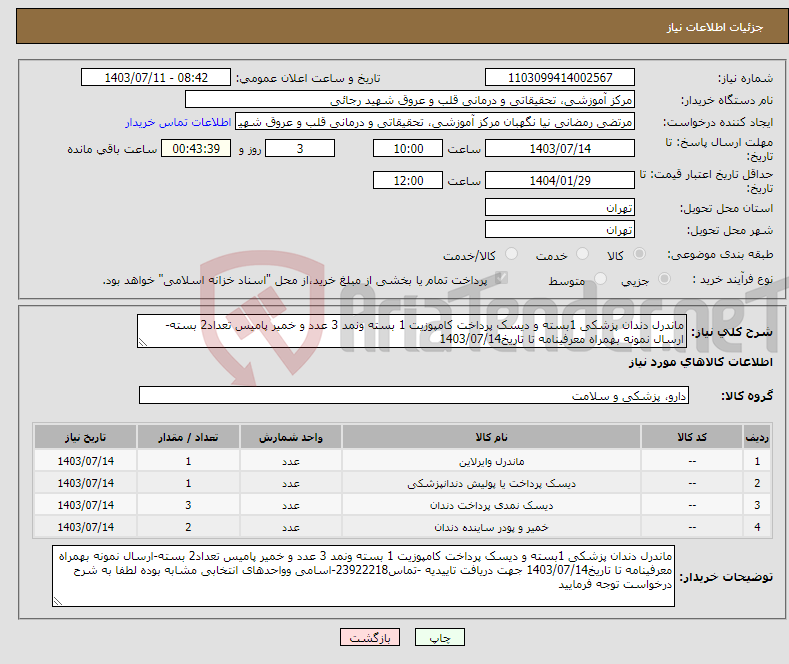This screenshot has width=789, height=664.
Task: Click the جزئیات اطلاعات نیاز header title
Action: [x=715, y=27]
